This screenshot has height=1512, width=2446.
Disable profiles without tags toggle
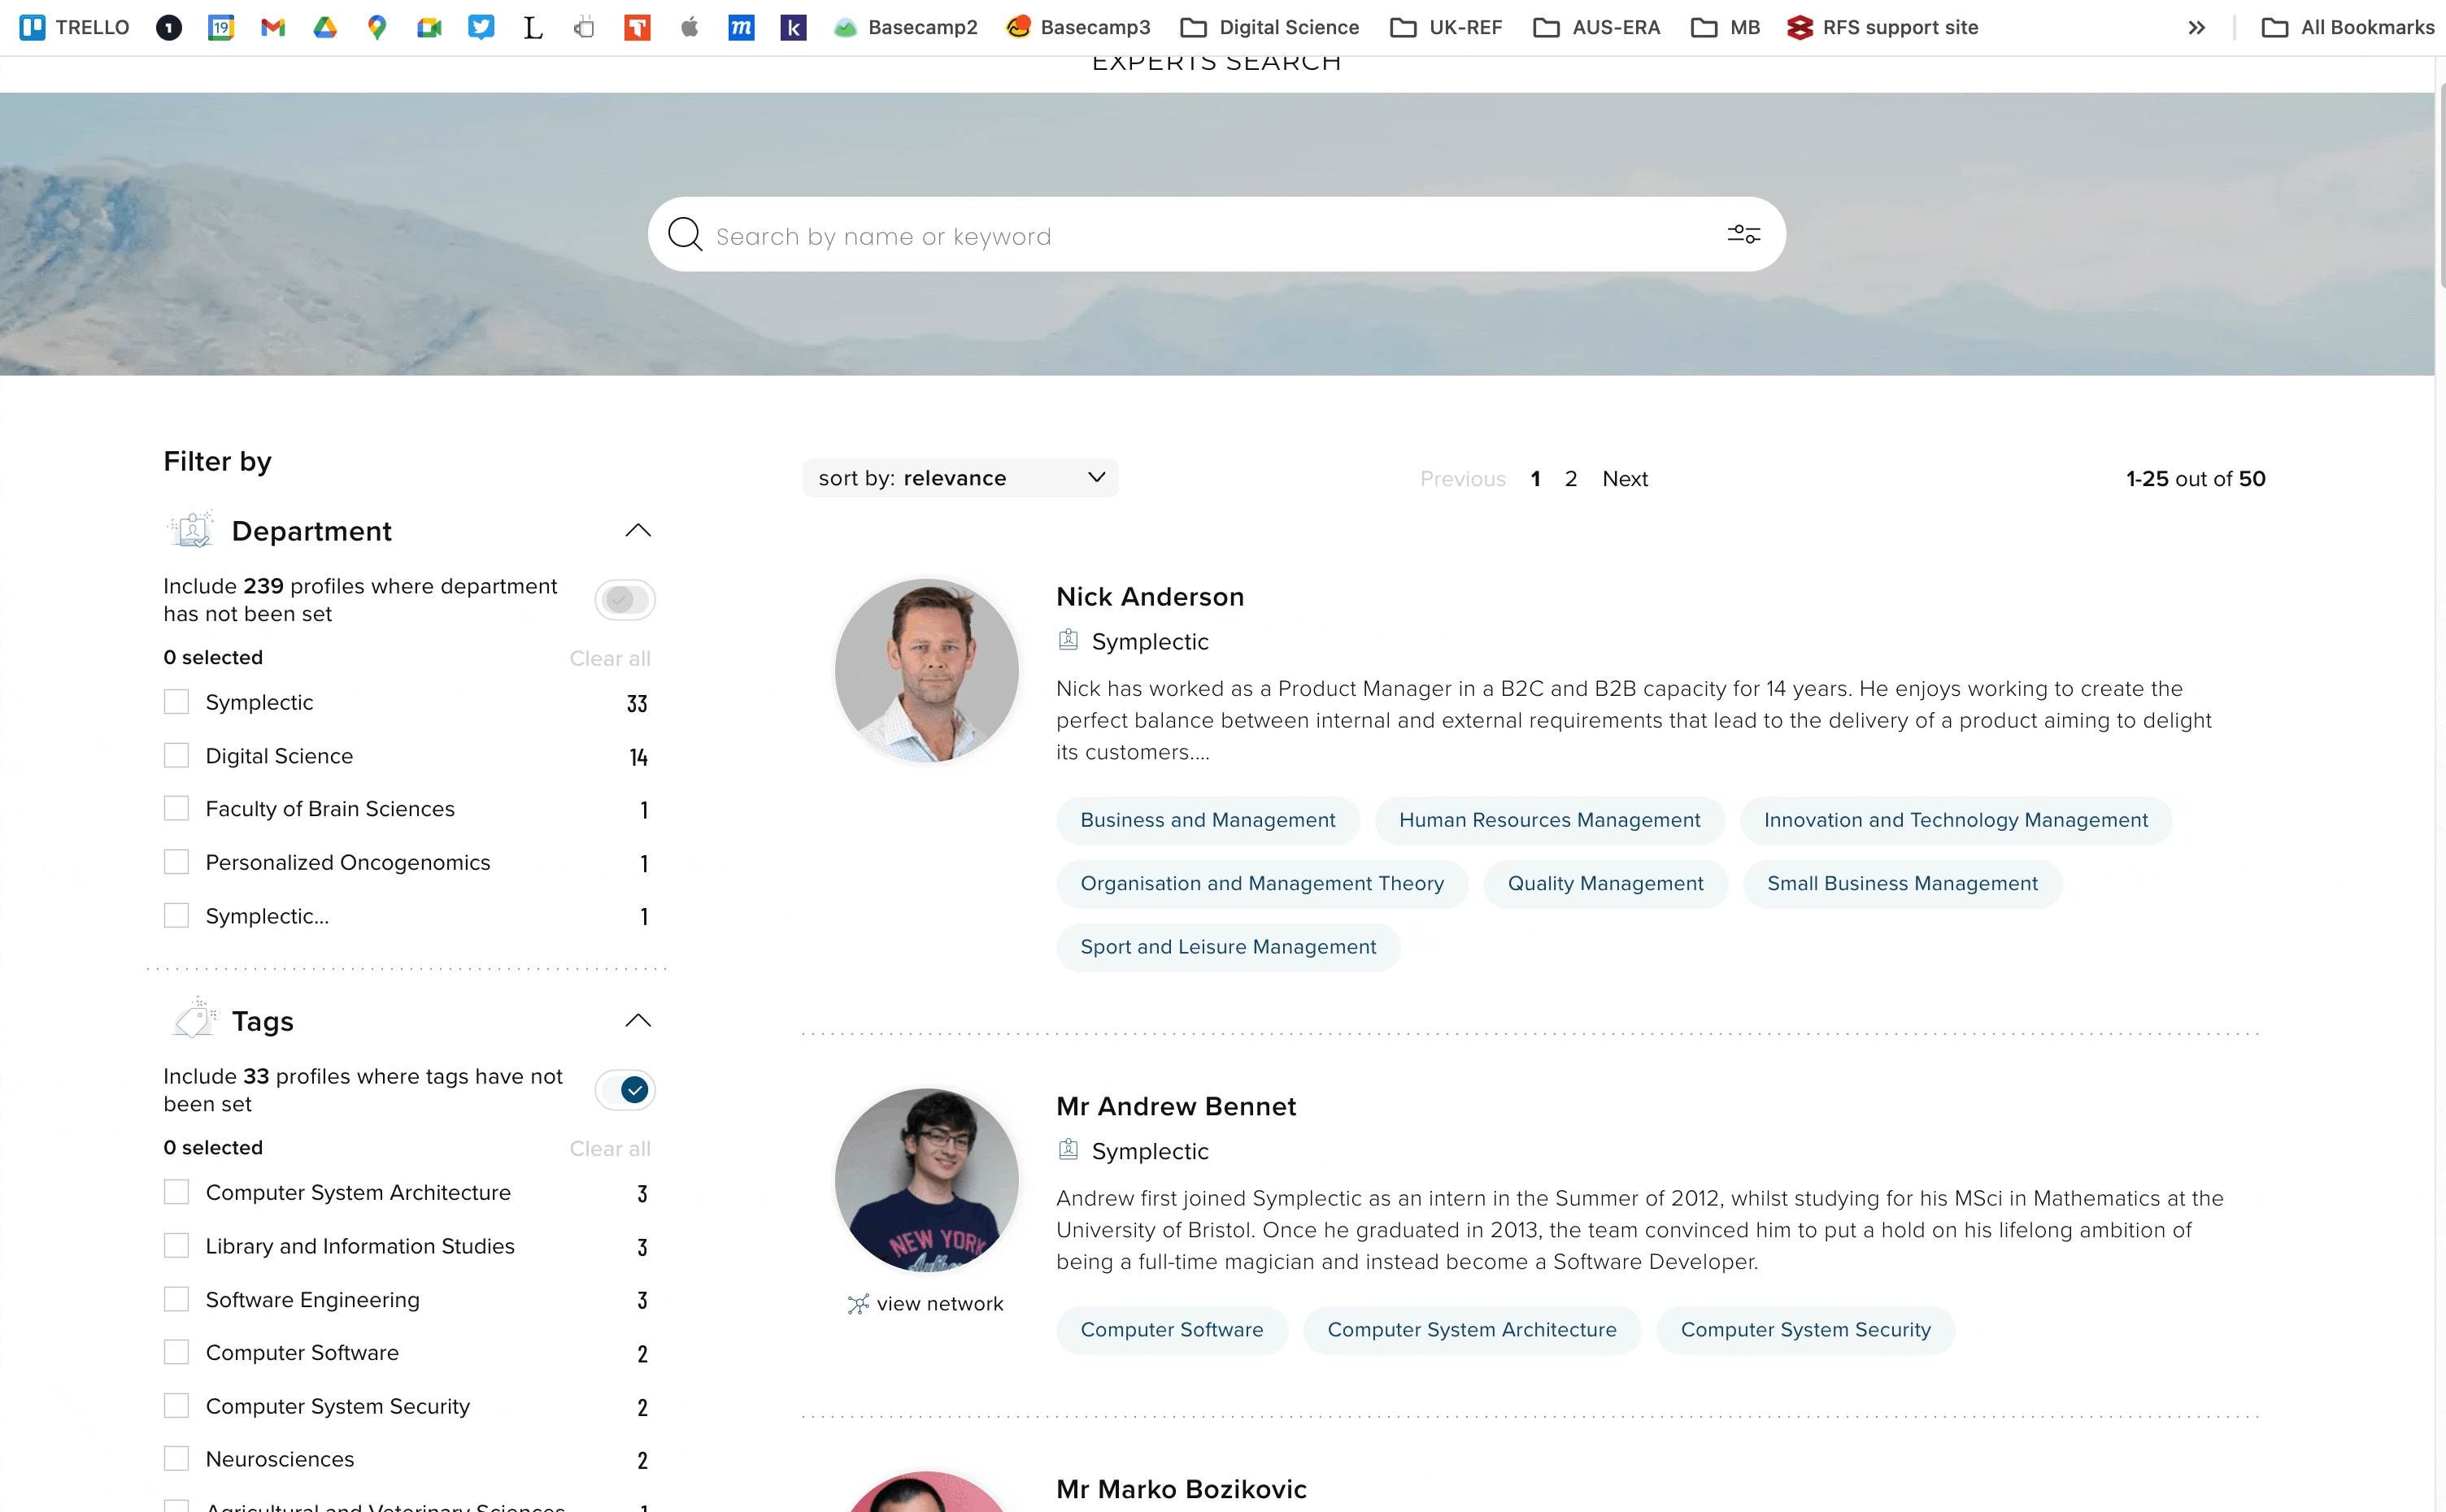pyautogui.click(x=625, y=1090)
